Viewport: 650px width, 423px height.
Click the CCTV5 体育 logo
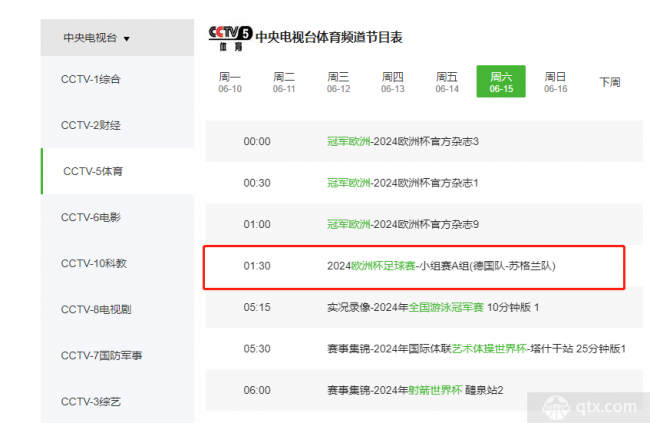coord(230,38)
